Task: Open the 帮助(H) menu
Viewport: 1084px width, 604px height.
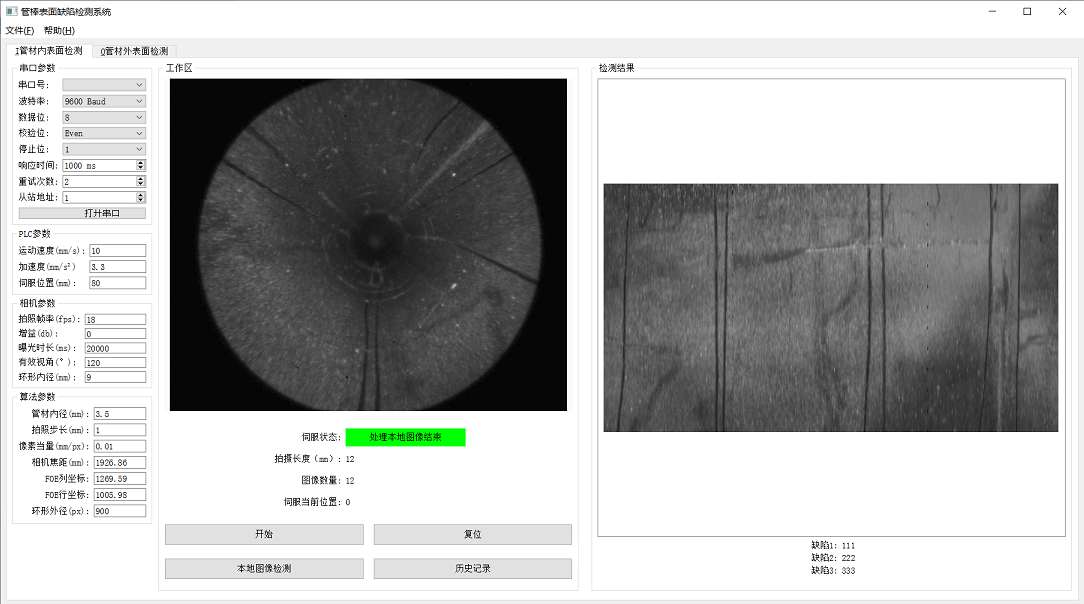Action: tap(59, 31)
